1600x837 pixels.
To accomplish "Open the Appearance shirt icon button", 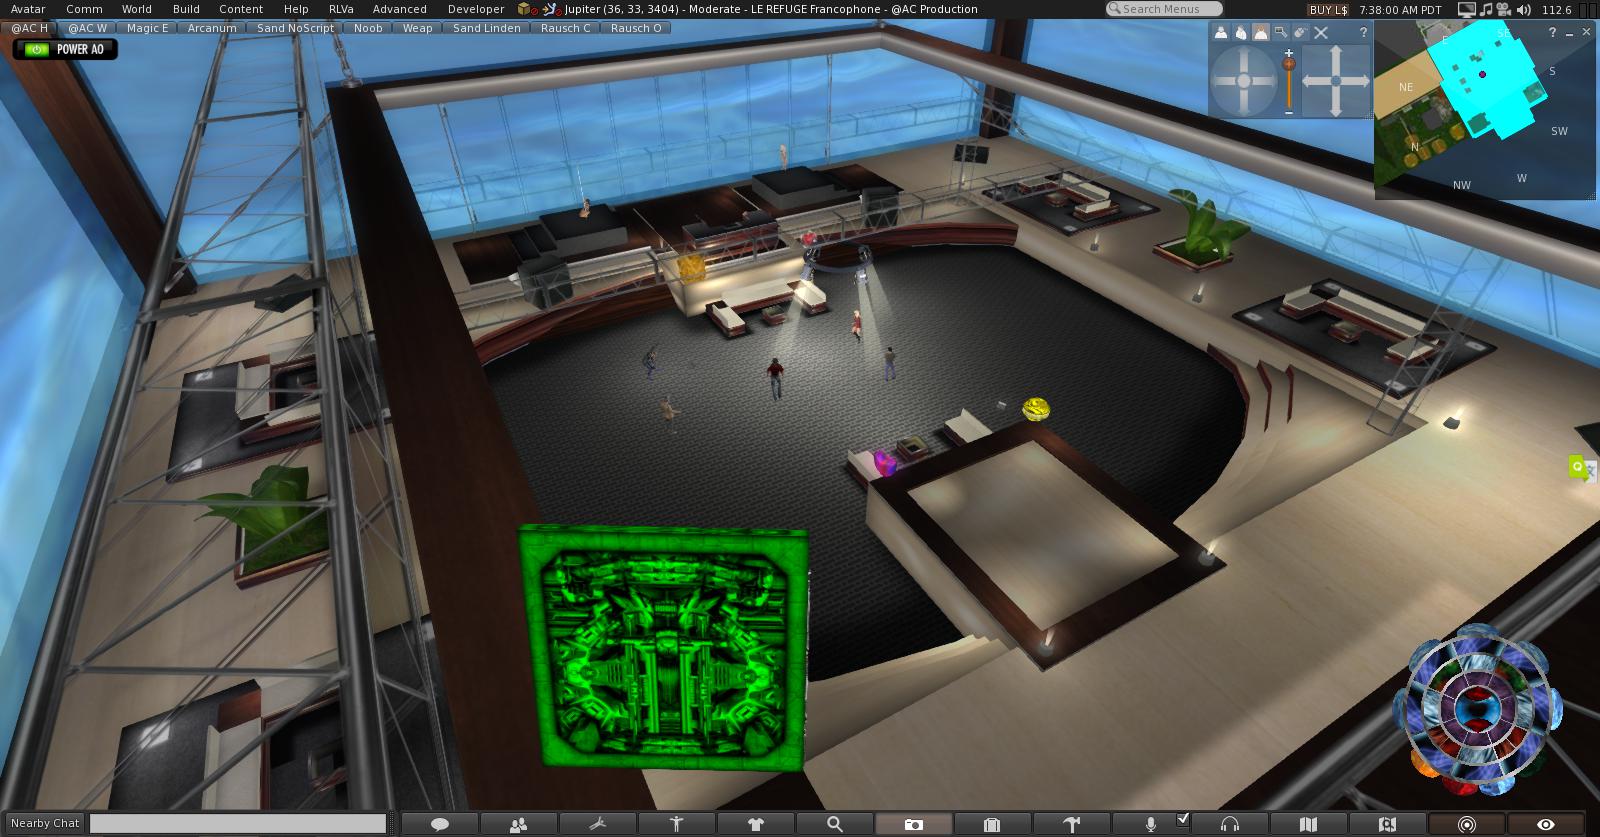I will click(x=755, y=824).
